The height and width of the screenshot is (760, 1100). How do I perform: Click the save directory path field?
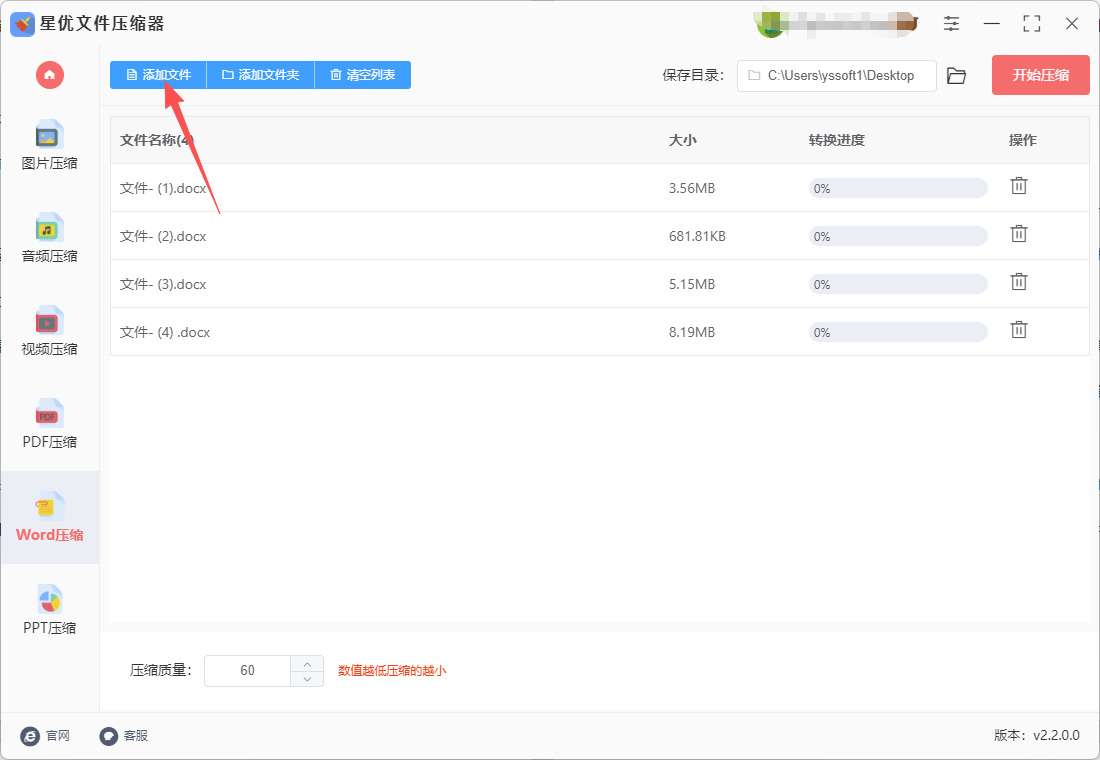(x=836, y=75)
